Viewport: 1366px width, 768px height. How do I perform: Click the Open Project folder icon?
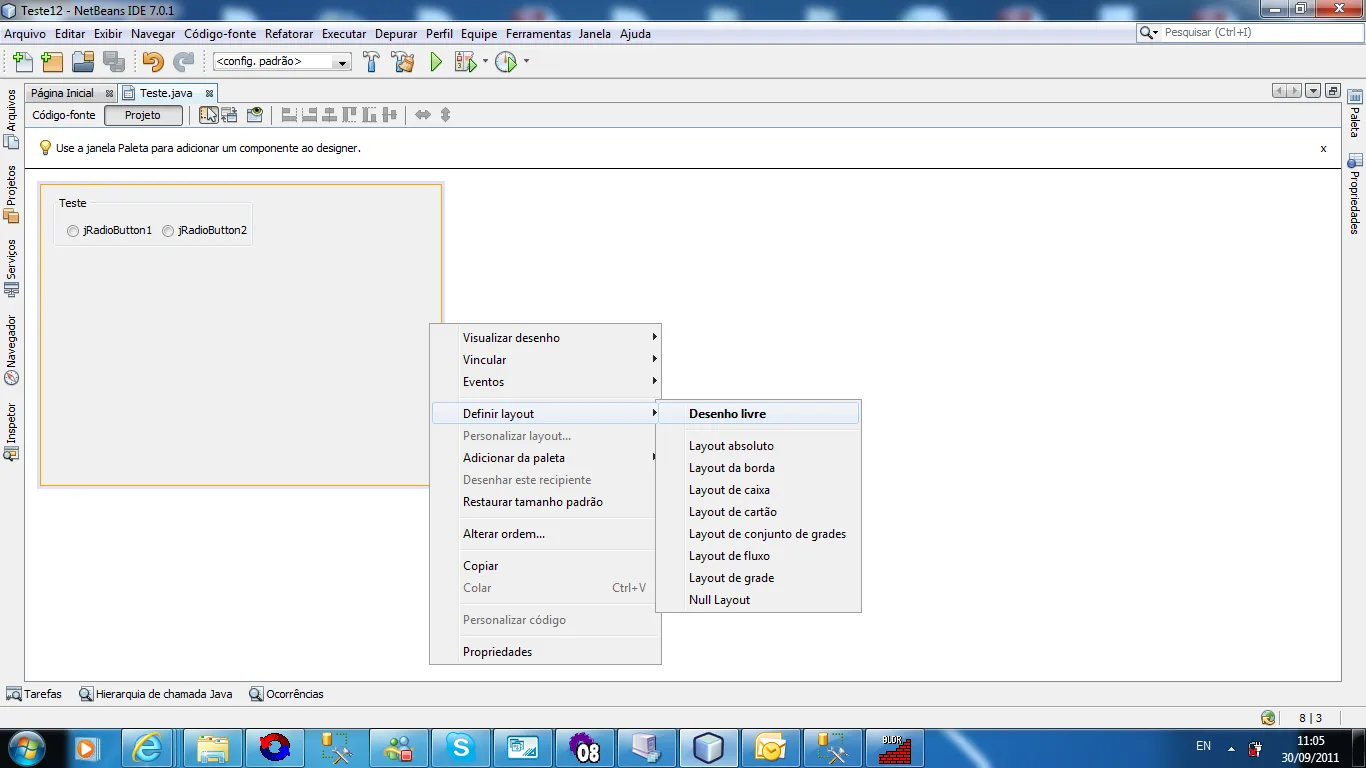(x=83, y=62)
